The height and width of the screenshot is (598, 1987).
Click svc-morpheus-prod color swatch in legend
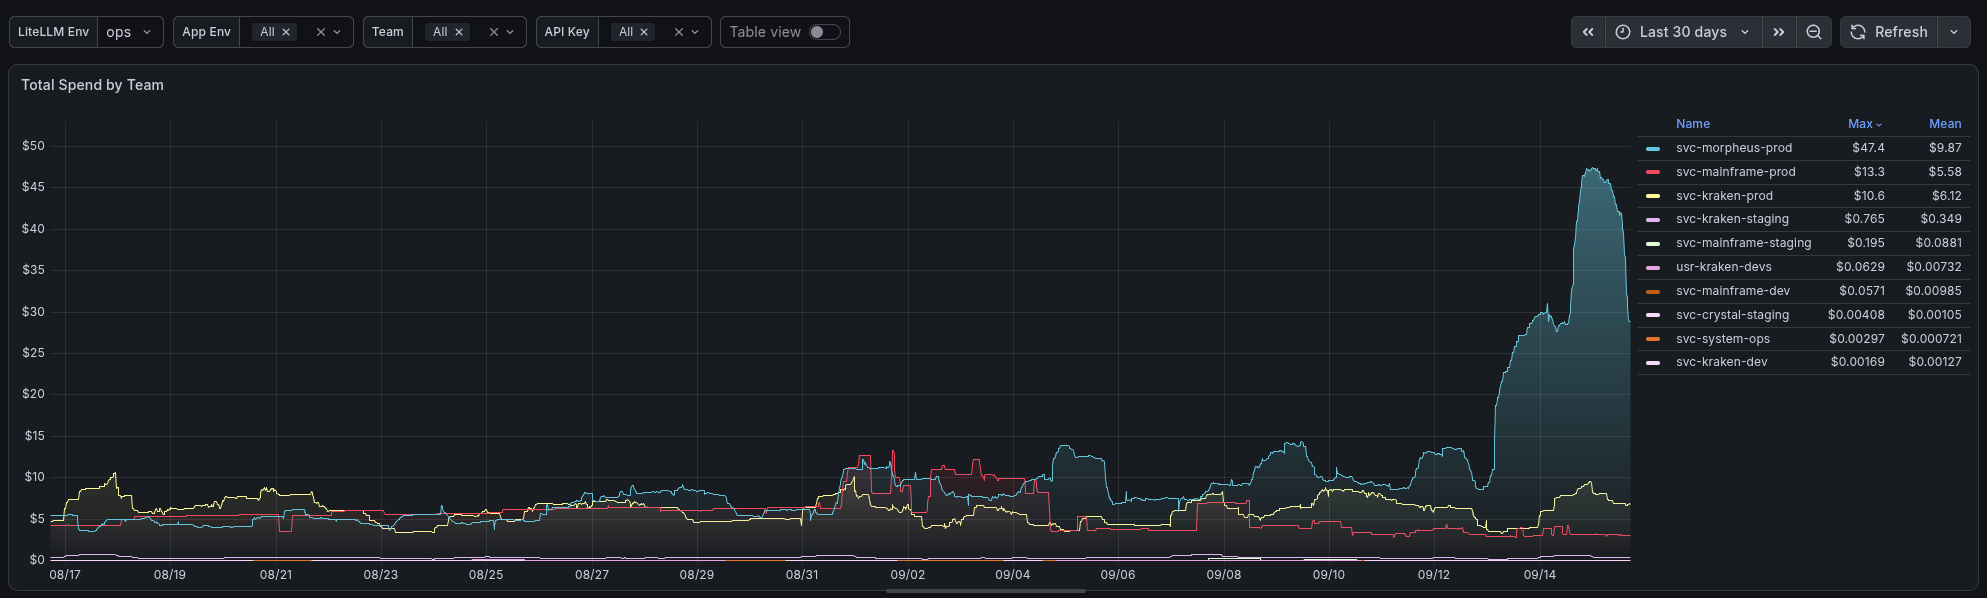pyautogui.click(x=1653, y=148)
